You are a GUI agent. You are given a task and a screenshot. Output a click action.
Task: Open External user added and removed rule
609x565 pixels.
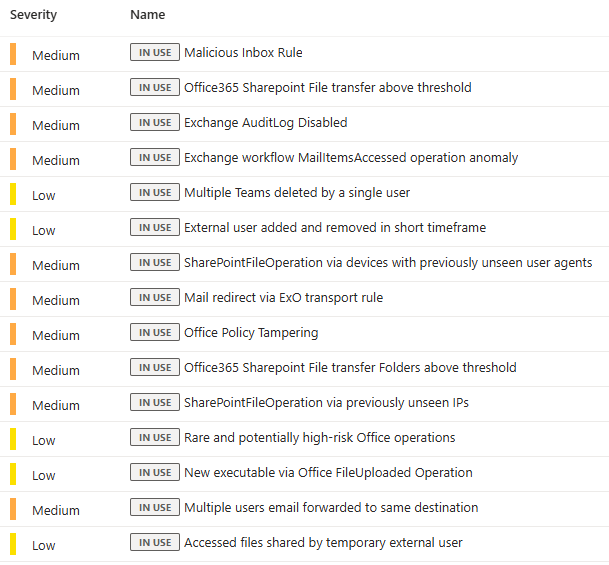pos(335,228)
